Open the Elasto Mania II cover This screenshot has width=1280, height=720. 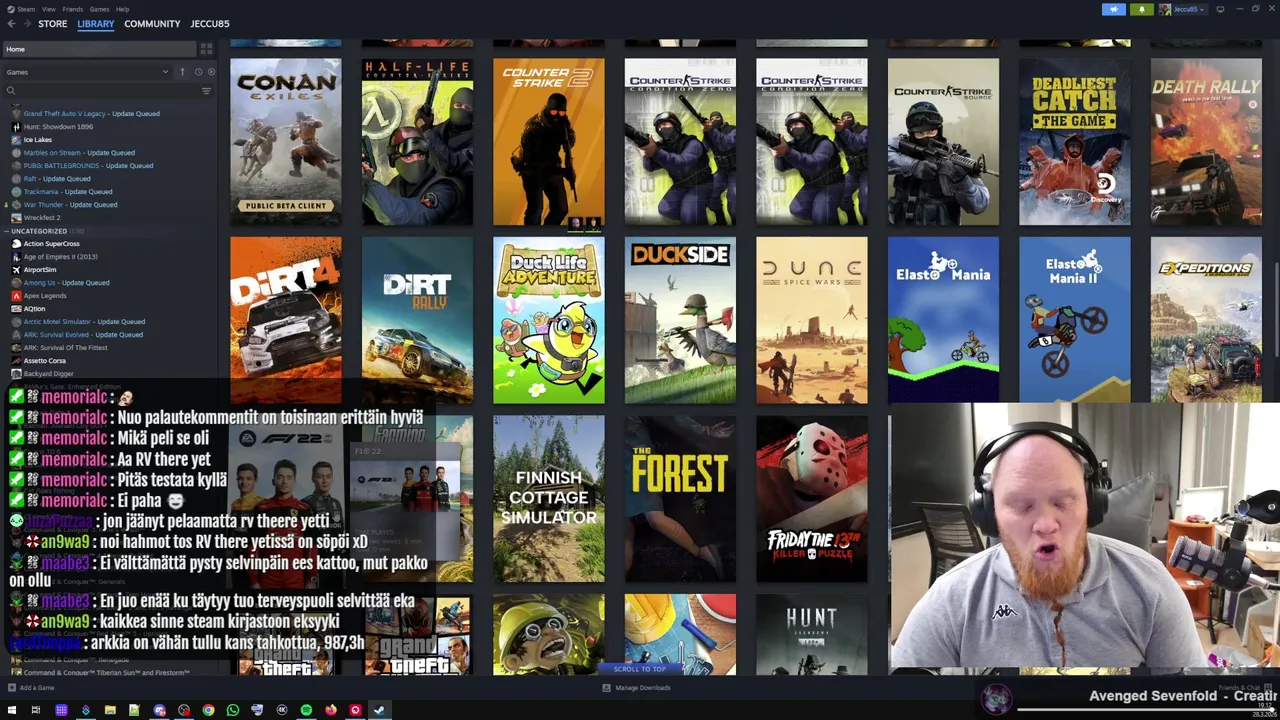1075,320
